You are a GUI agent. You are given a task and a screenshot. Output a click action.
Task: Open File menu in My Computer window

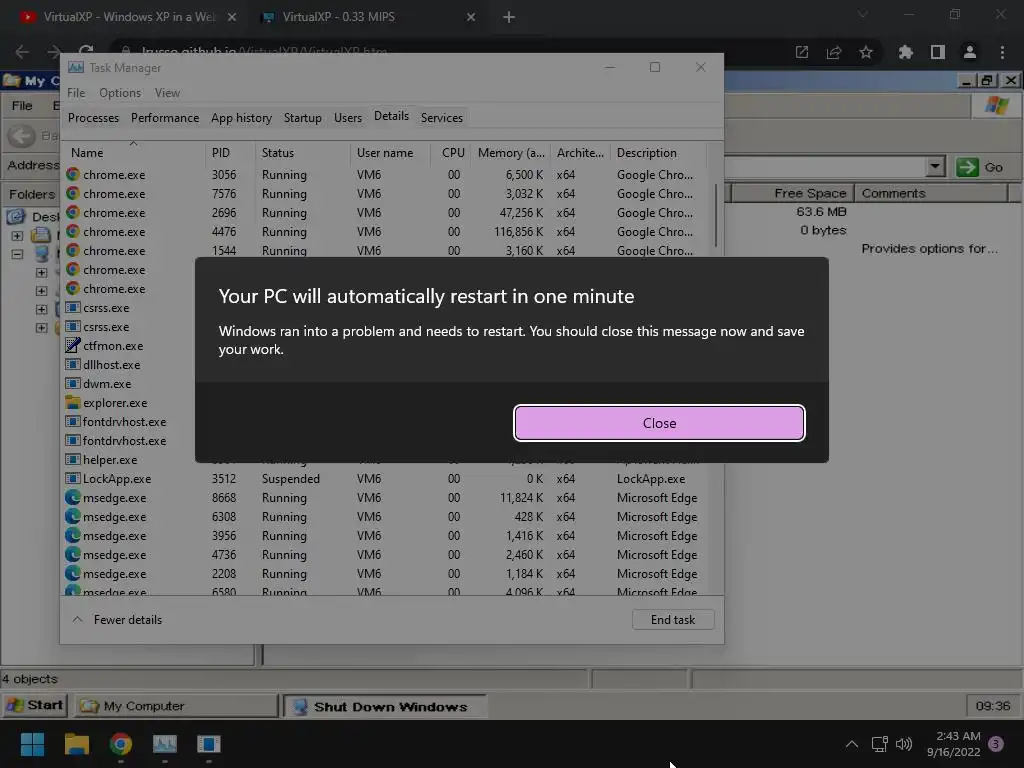click(x=22, y=105)
